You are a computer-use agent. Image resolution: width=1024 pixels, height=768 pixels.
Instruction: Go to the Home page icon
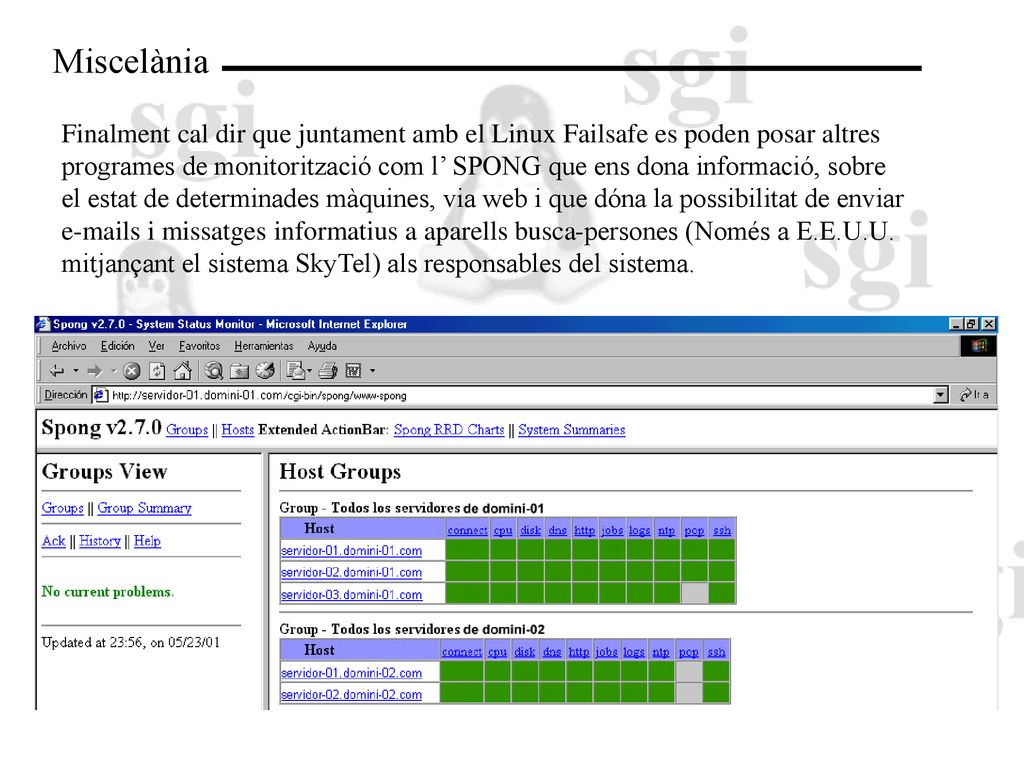183,370
